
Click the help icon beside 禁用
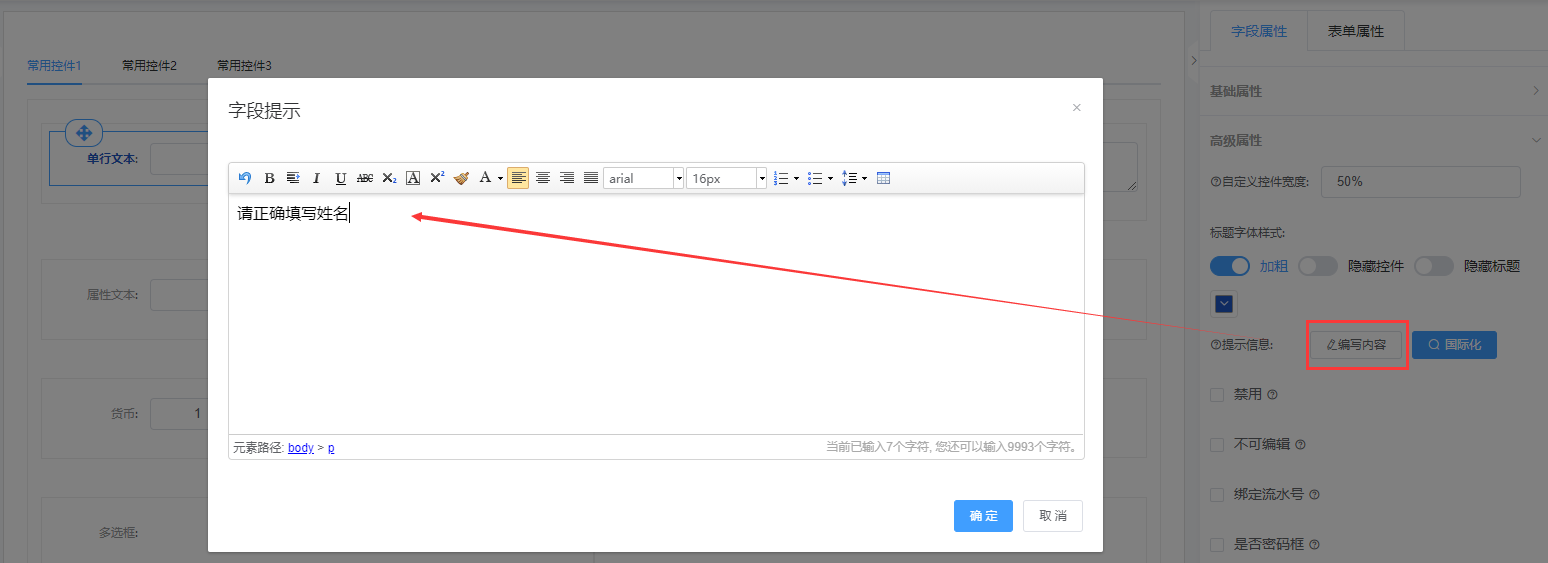click(1272, 395)
